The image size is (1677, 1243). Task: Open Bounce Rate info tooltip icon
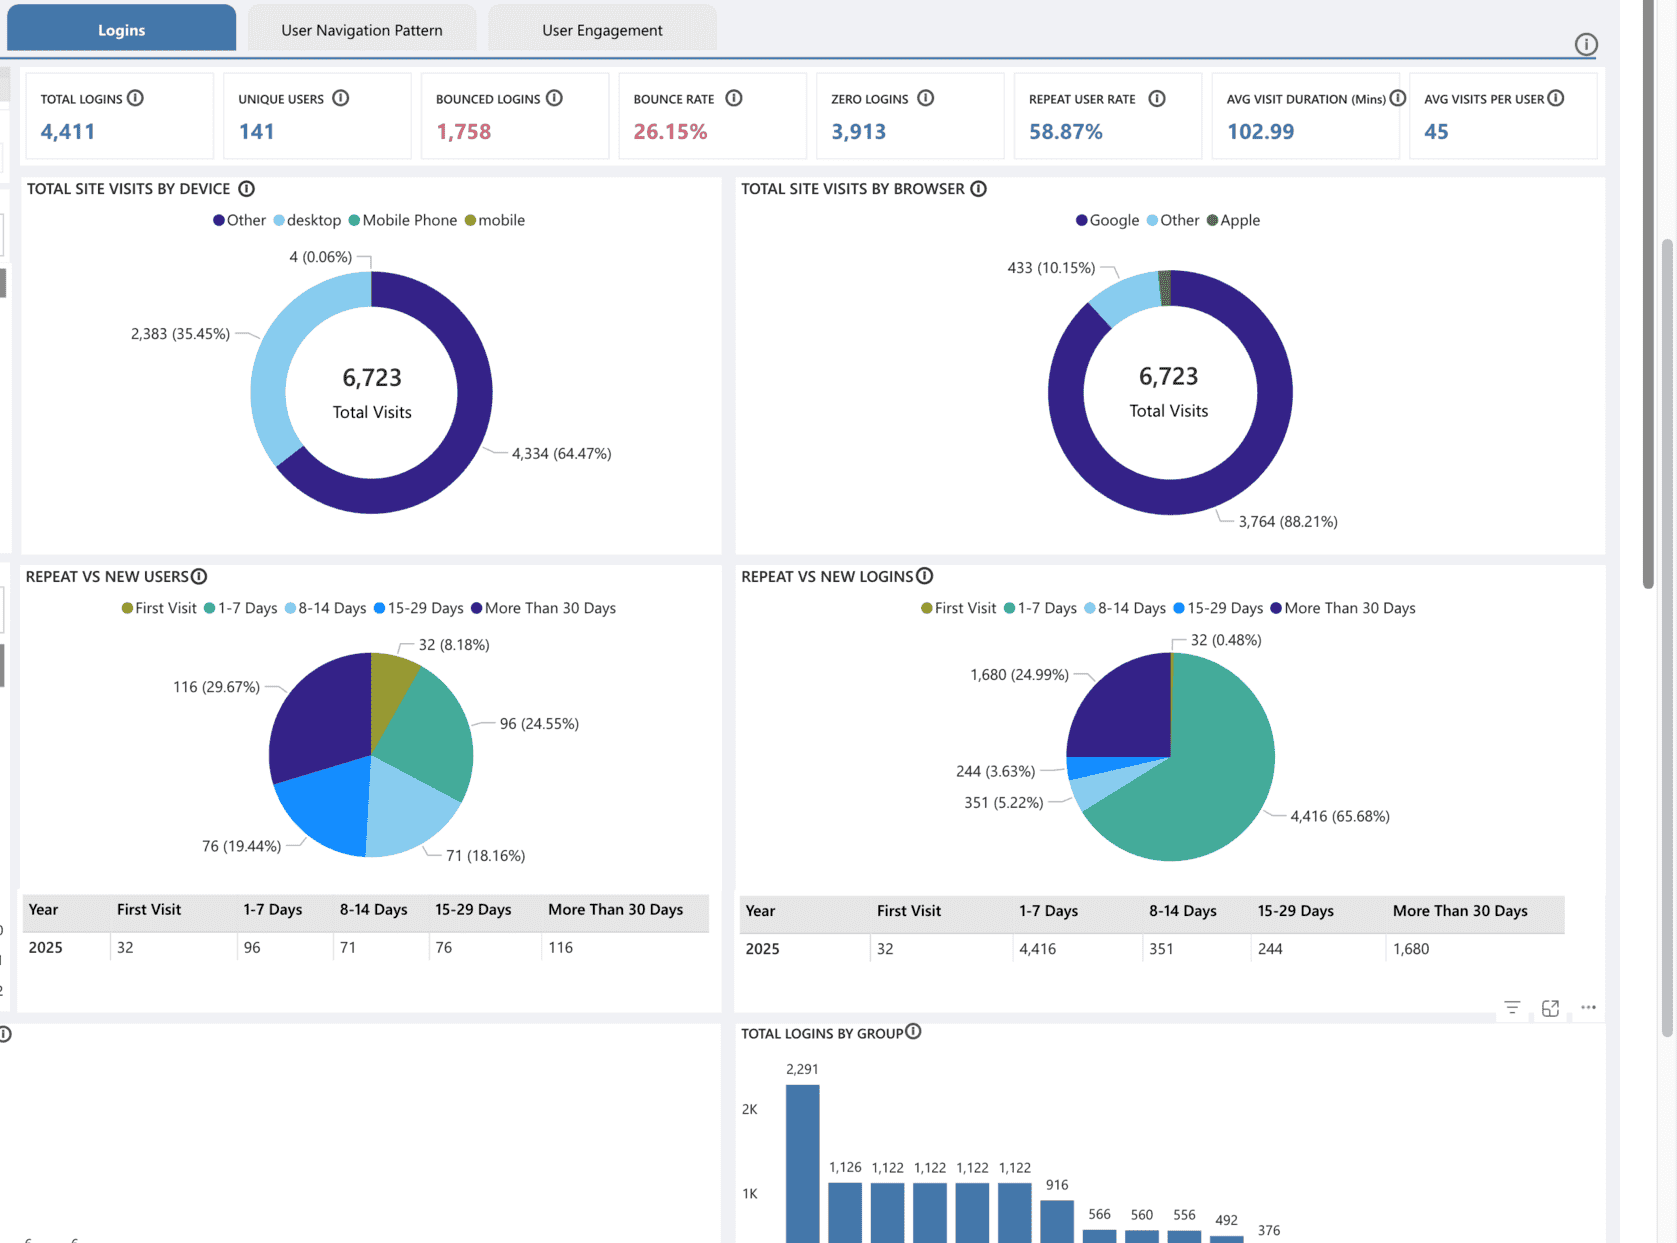pos(734,98)
